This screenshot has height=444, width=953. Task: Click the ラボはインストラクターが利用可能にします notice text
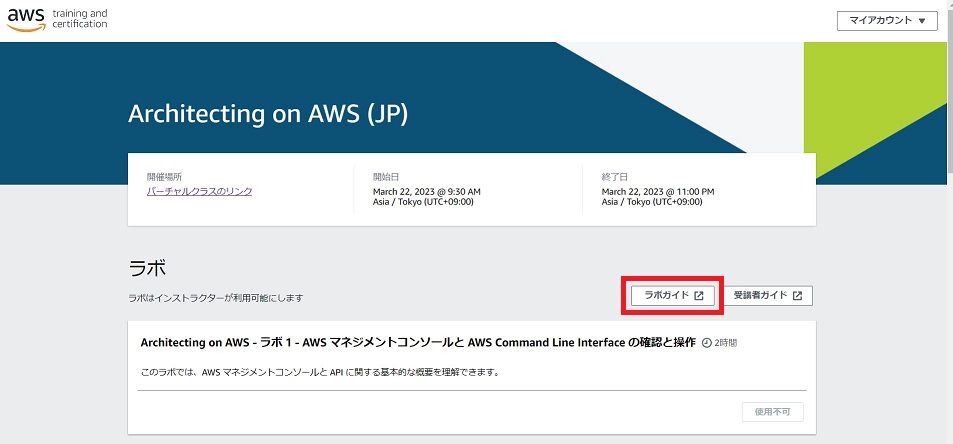[215, 298]
